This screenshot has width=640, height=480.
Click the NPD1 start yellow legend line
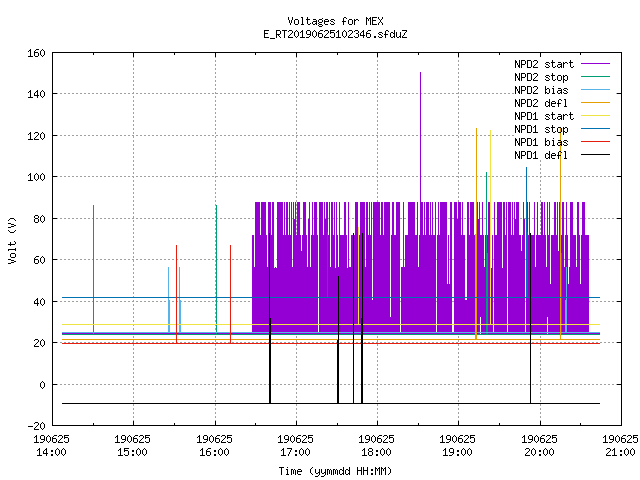[x=595, y=116]
